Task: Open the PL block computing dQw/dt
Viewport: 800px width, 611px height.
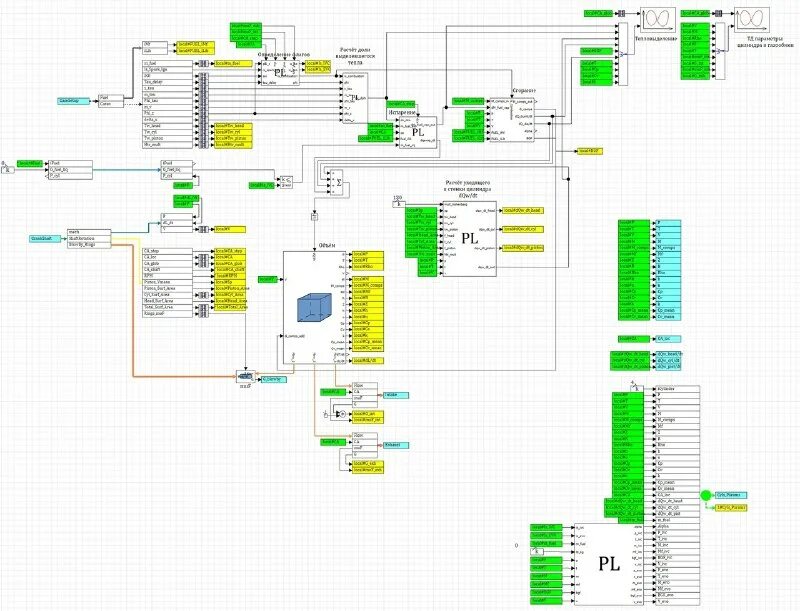Action: (470, 238)
